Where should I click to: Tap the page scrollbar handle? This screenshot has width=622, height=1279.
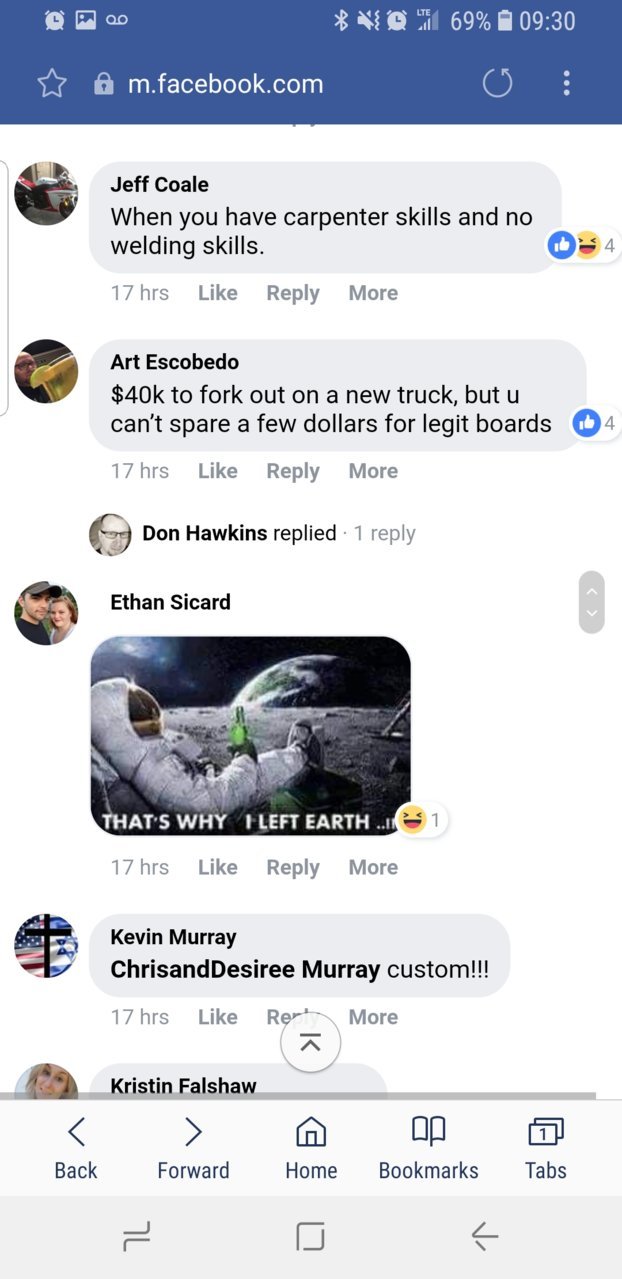point(592,602)
